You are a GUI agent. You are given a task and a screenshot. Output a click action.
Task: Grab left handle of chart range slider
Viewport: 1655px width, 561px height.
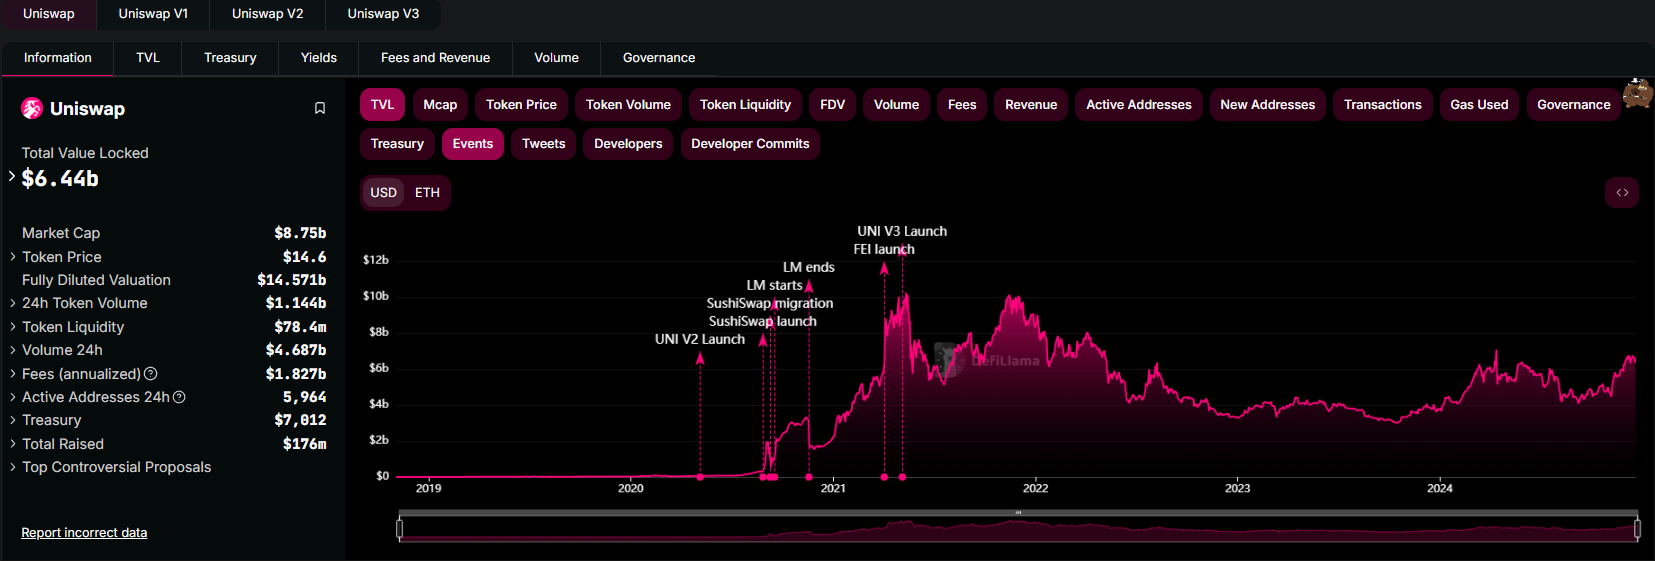pos(400,529)
